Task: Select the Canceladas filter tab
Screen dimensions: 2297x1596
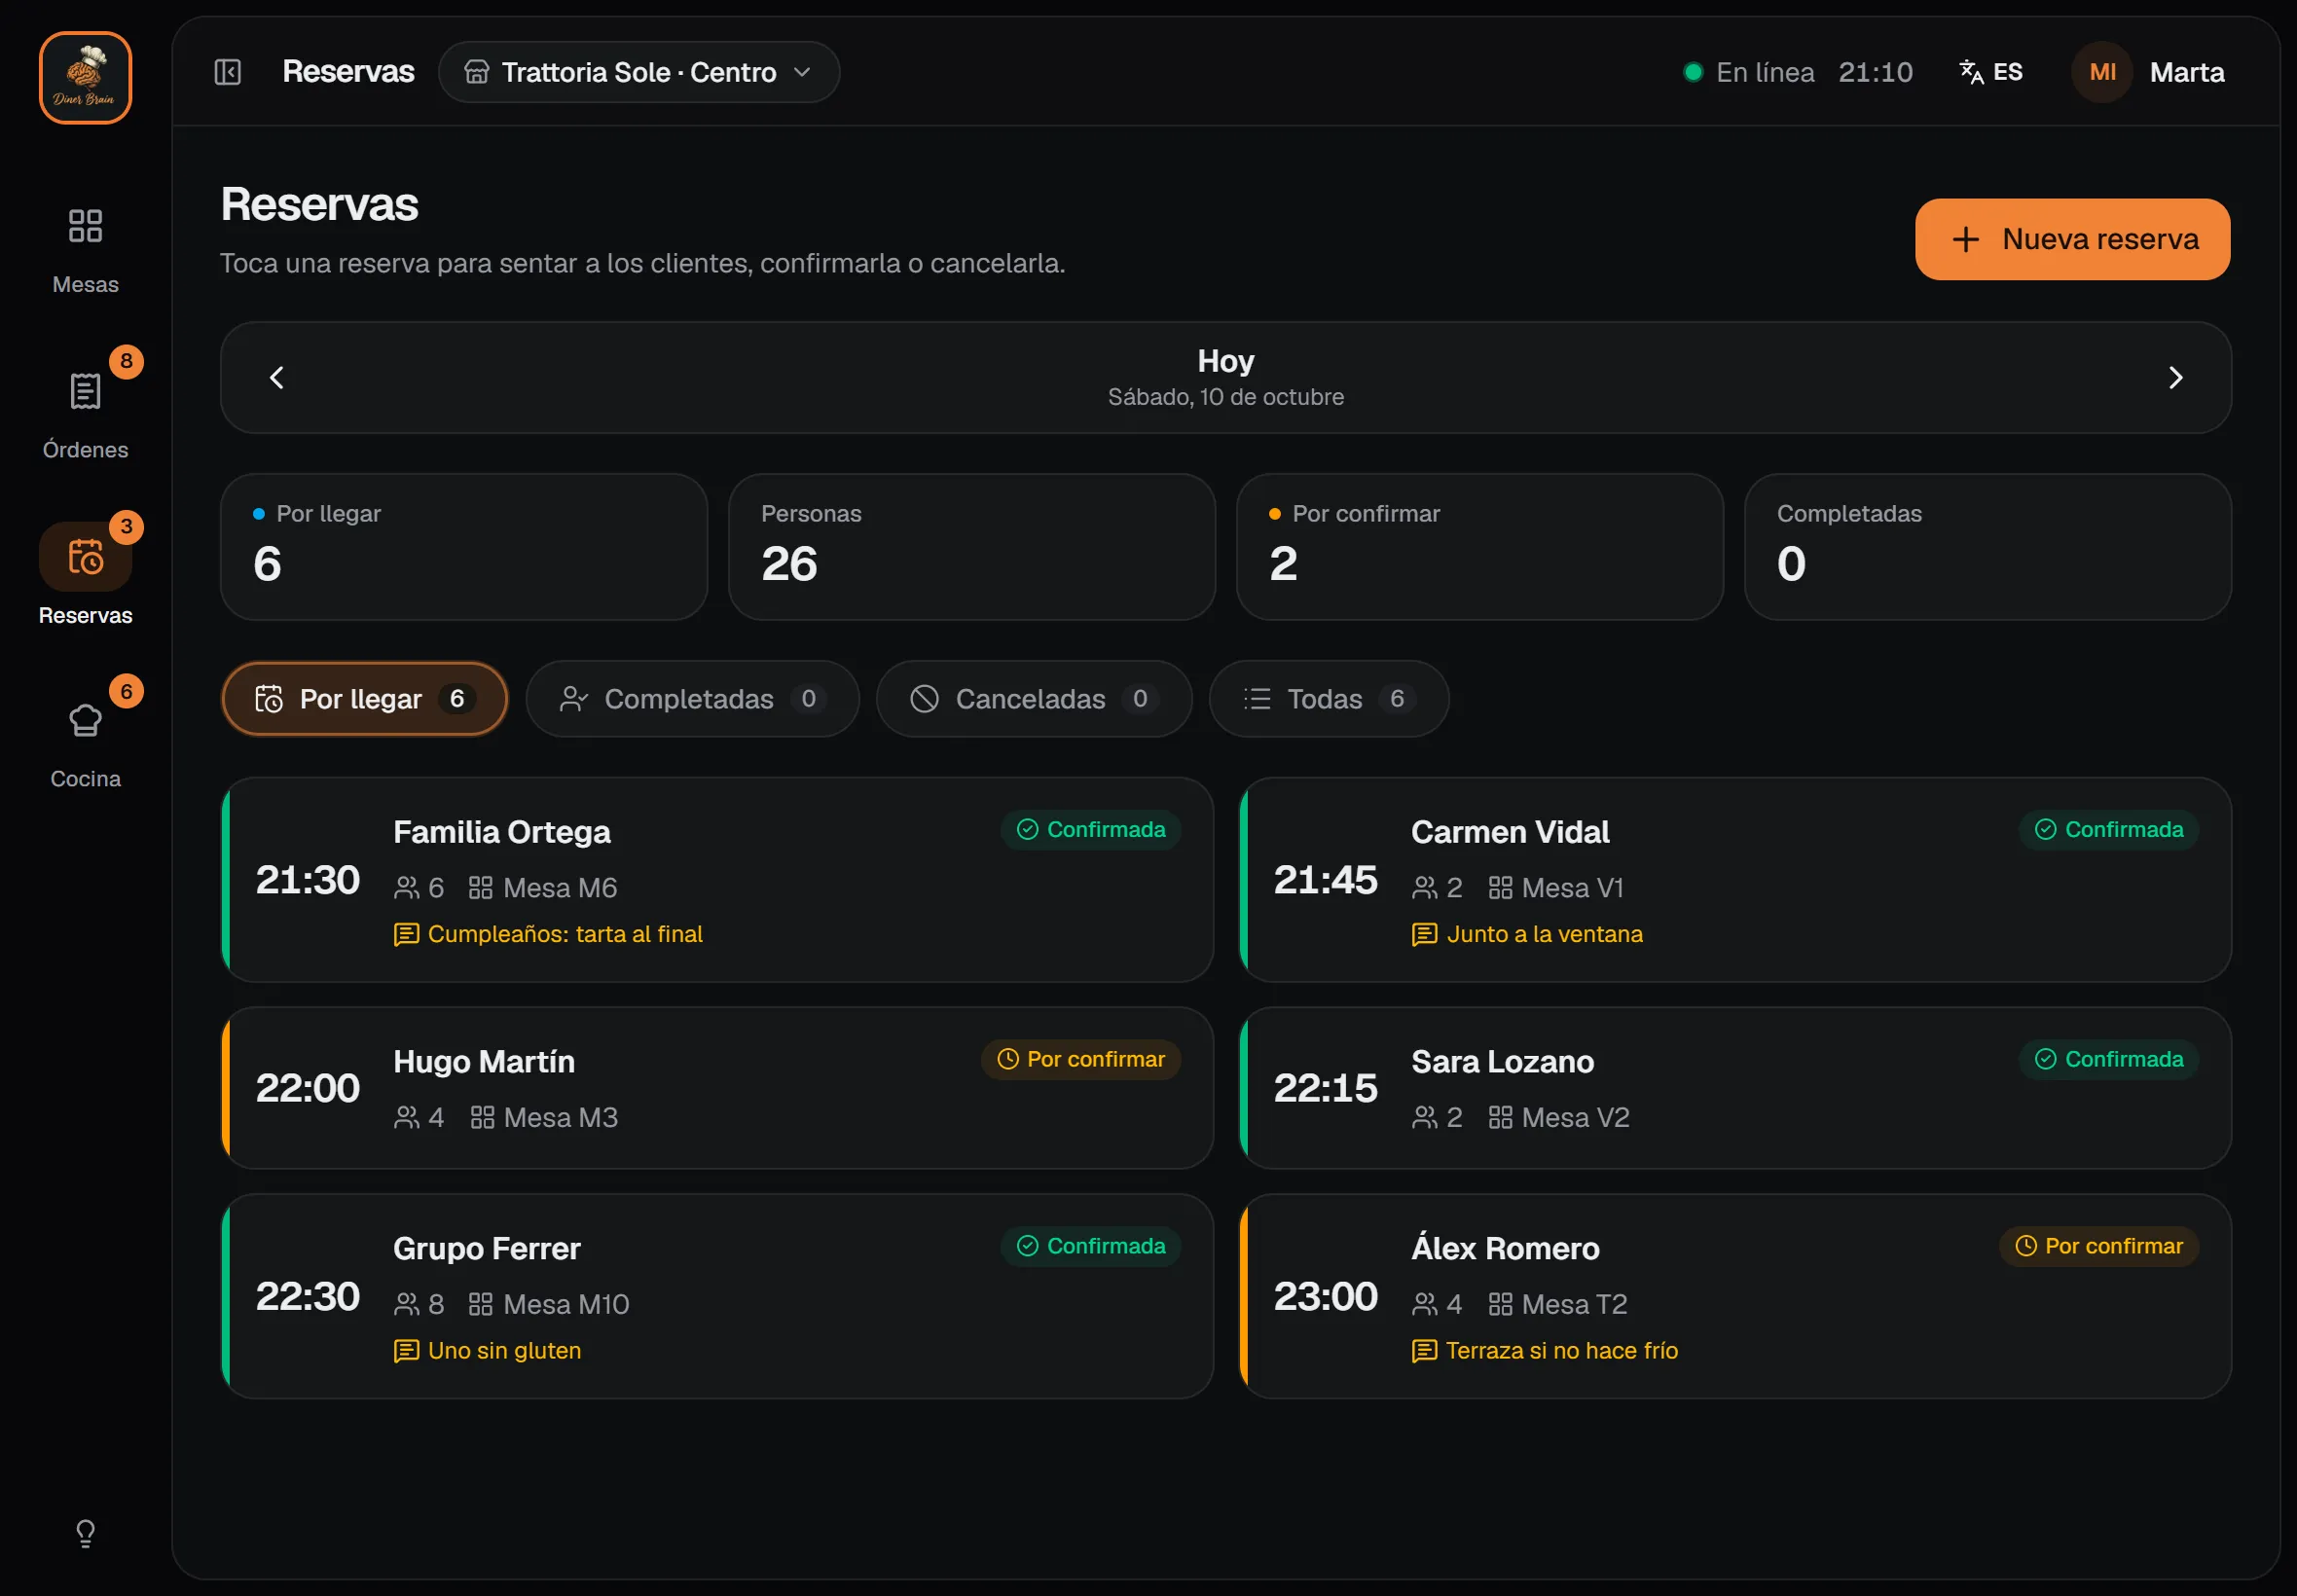Action: tap(1034, 699)
